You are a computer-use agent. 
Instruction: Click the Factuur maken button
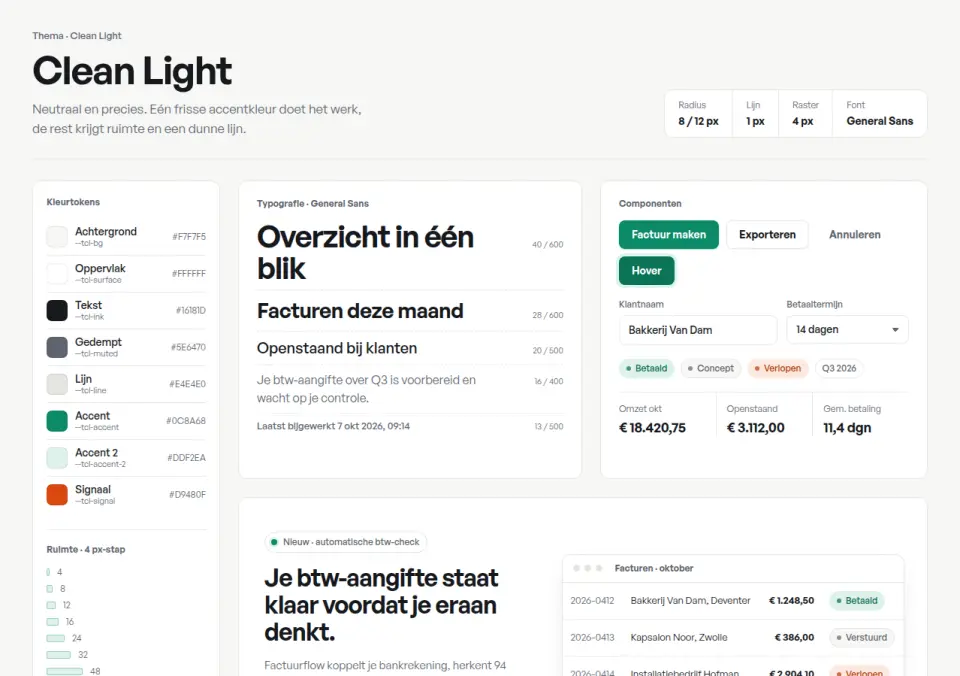tap(669, 235)
